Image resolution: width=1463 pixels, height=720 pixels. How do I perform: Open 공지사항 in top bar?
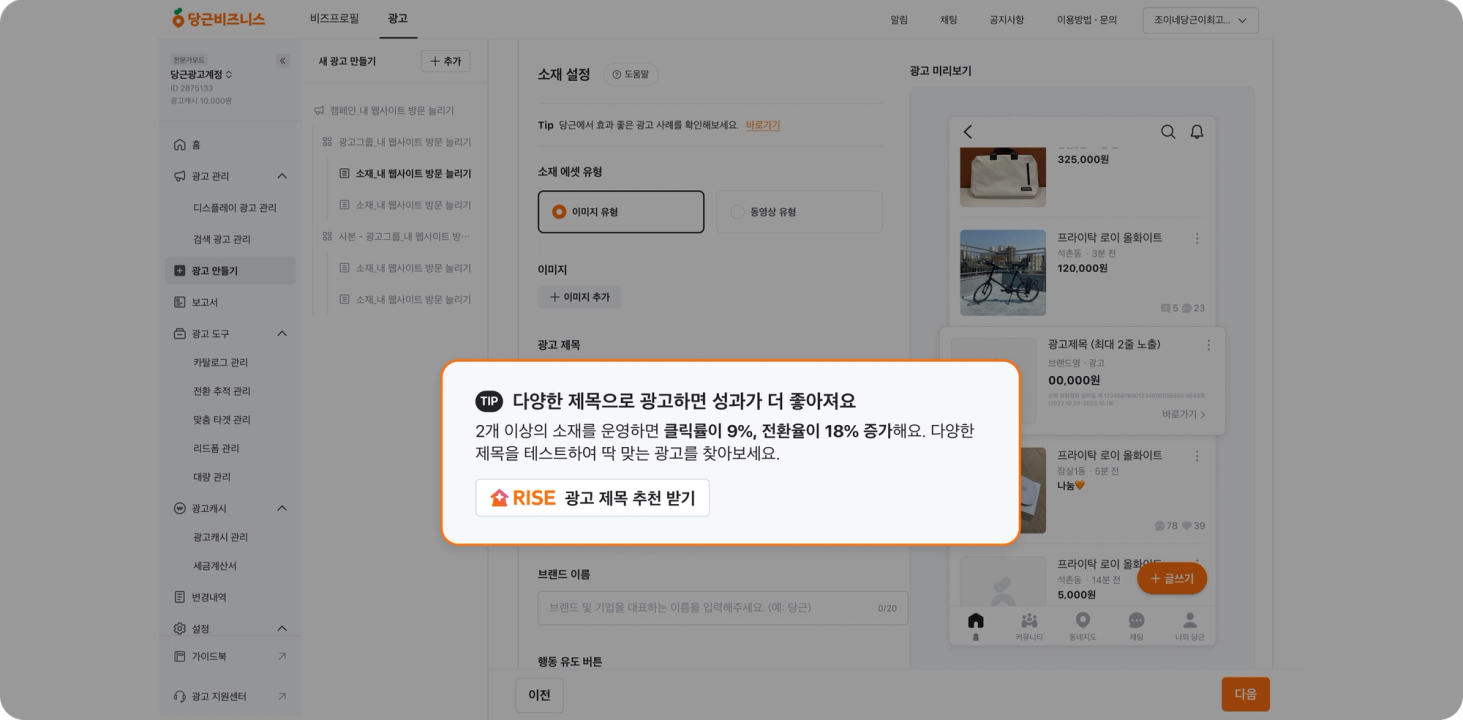pyautogui.click(x=1007, y=20)
